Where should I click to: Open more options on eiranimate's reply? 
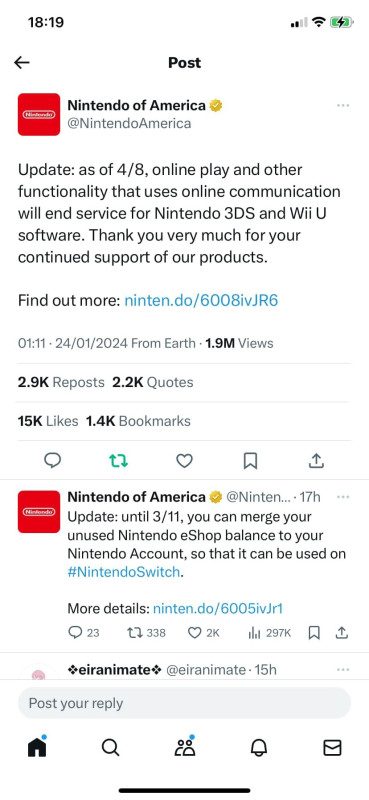coord(343,669)
